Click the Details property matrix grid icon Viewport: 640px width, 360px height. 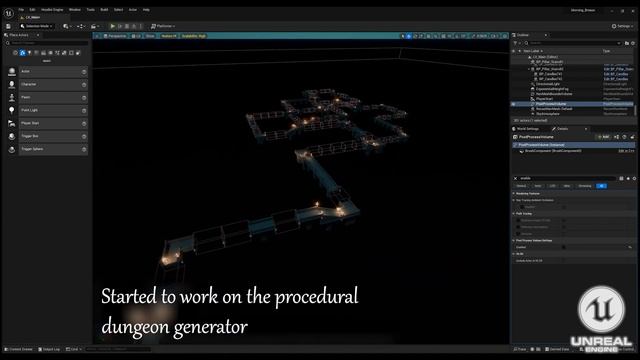coord(622,178)
